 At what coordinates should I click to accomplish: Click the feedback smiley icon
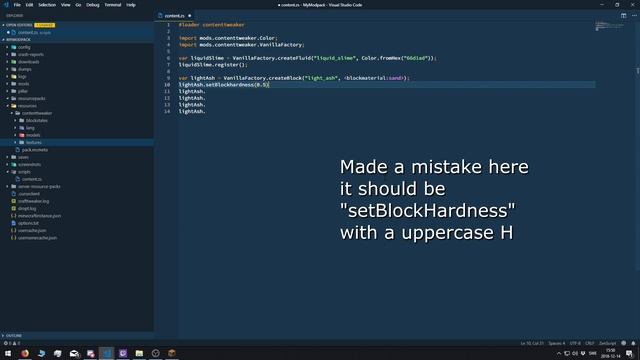[x=624, y=343]
